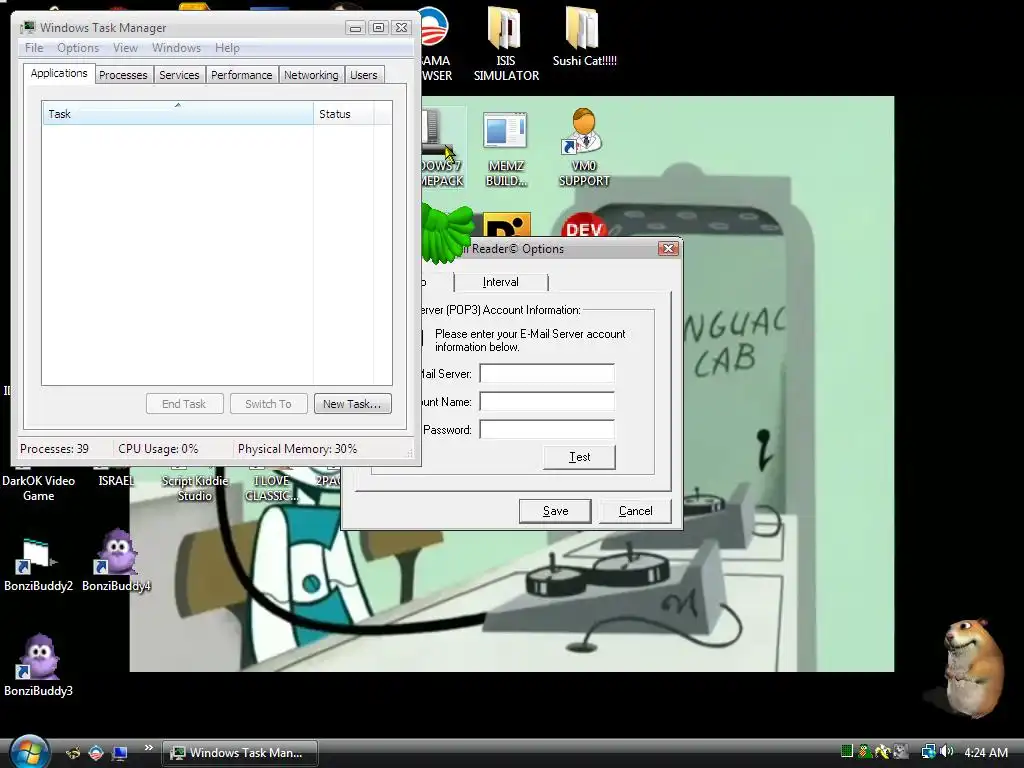Click the greyed Switch To button
The width and height of the screenshot is (1024, 768).
tap(268, 404)
